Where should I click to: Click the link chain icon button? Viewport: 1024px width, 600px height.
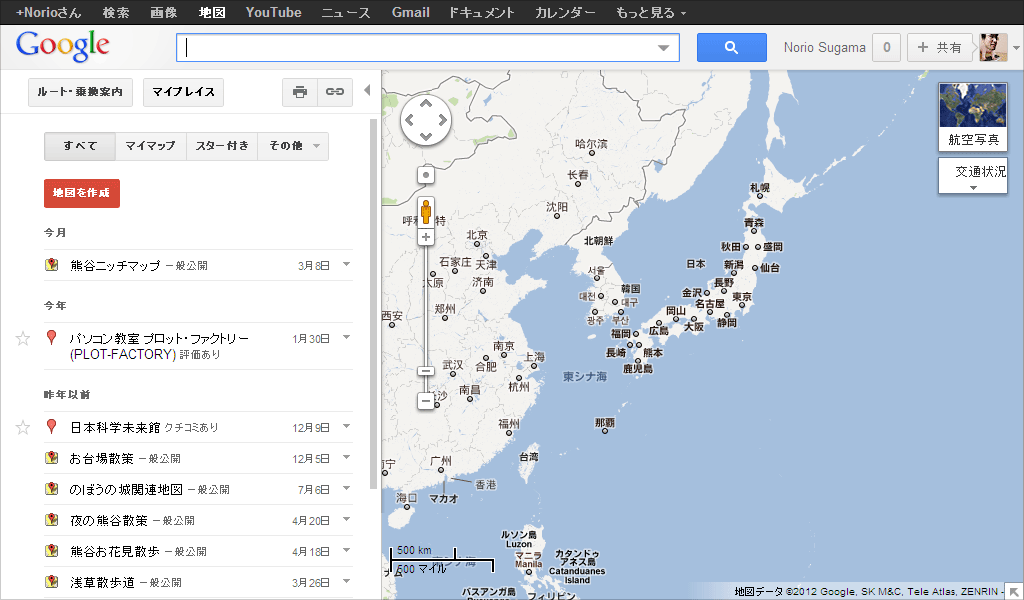pos(335,92)
